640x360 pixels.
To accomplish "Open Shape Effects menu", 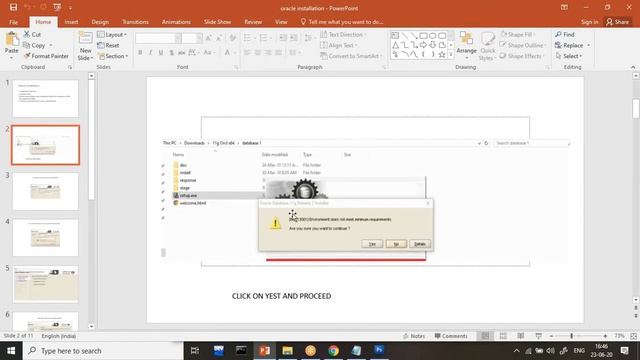I will tap(522, 56).
